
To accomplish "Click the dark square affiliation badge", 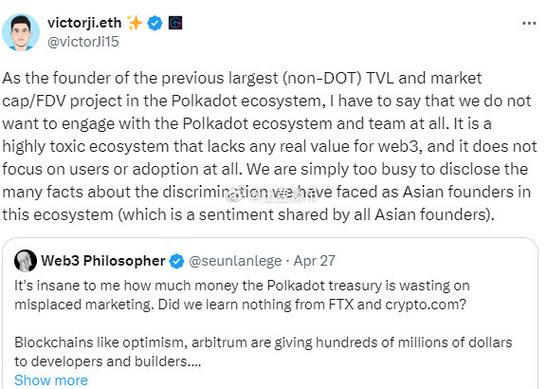I will tap(175, 23).
